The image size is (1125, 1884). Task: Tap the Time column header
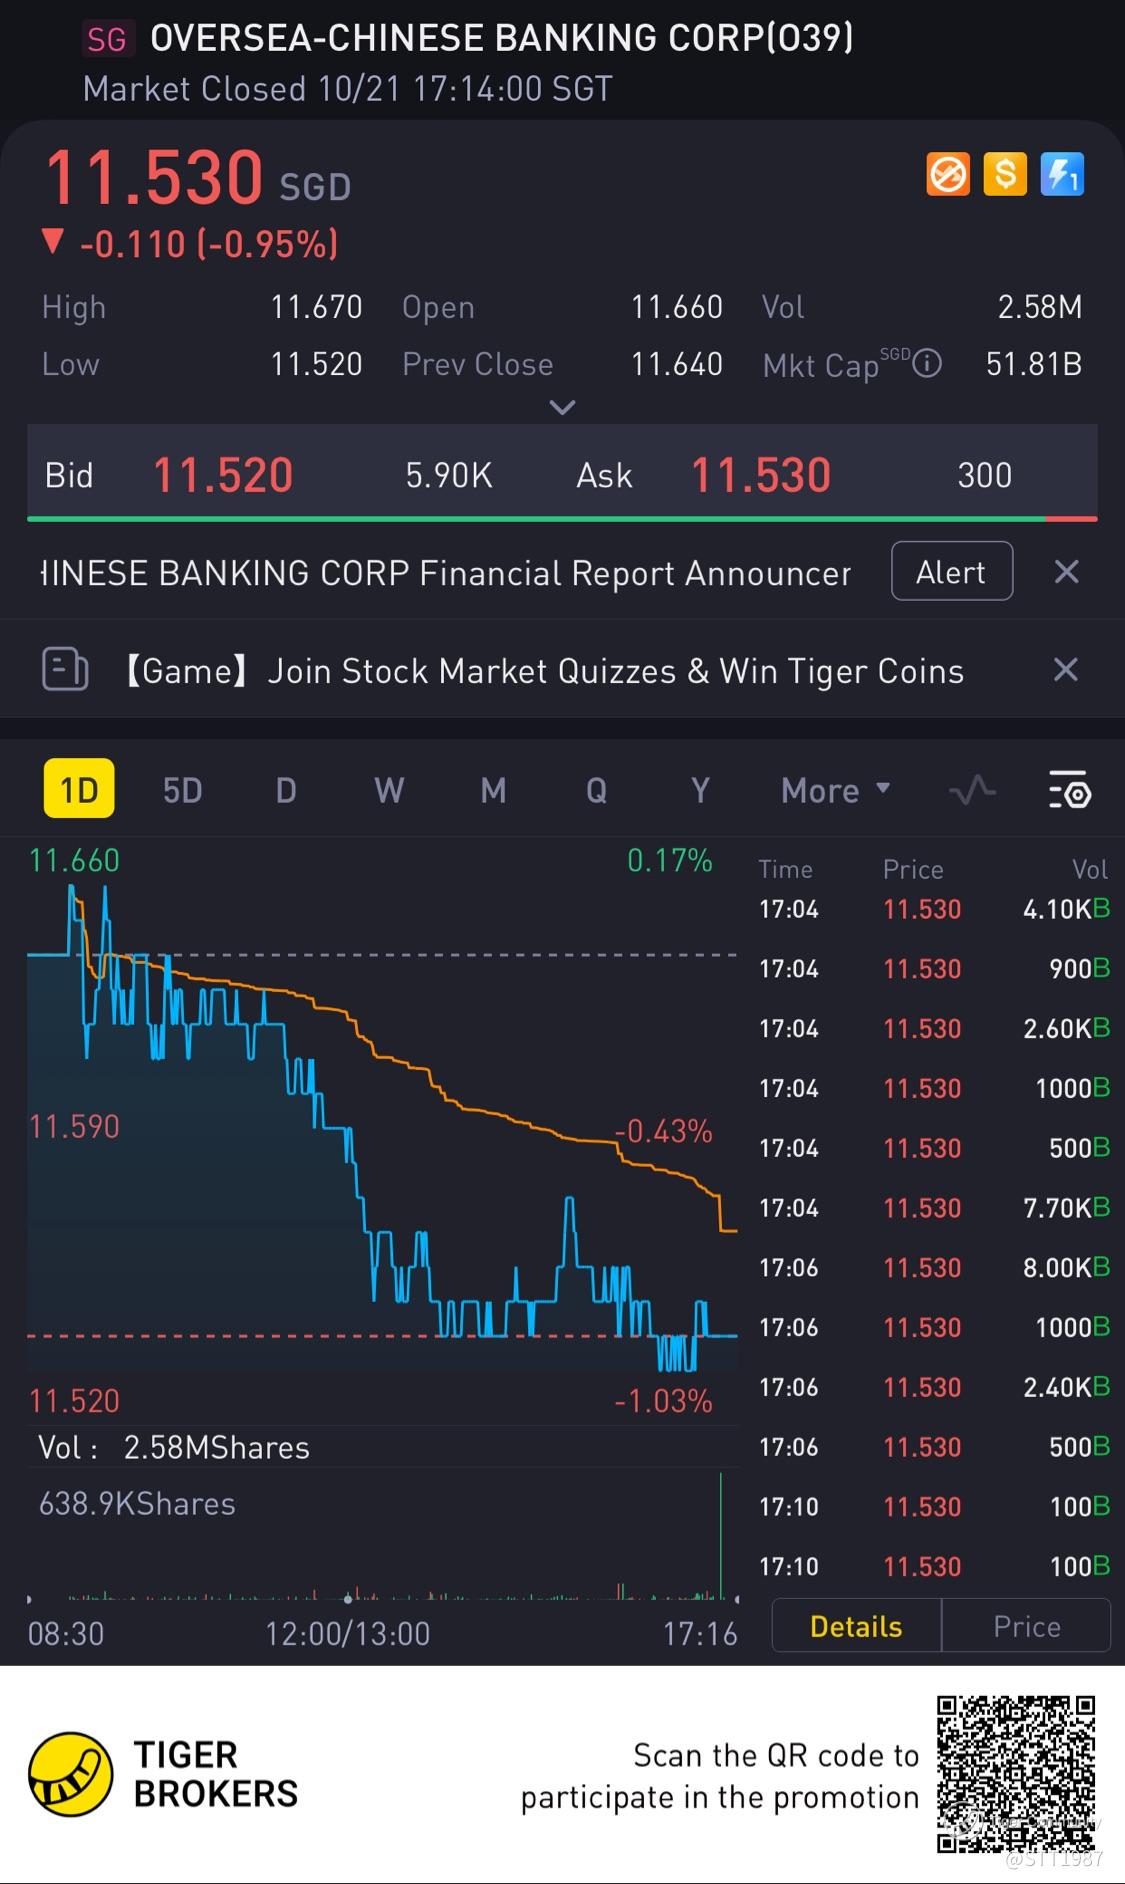pos(785,869)
